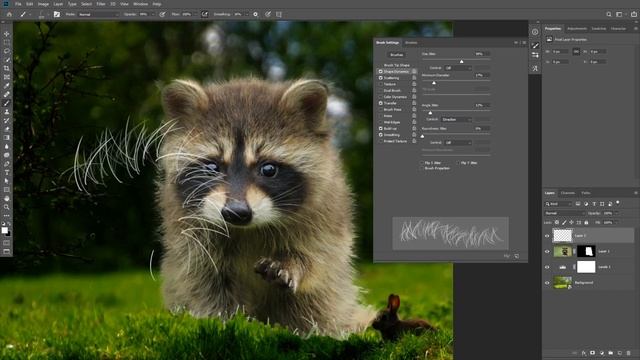Select the Crop tool
640x360 pixels.
point(7,68)
